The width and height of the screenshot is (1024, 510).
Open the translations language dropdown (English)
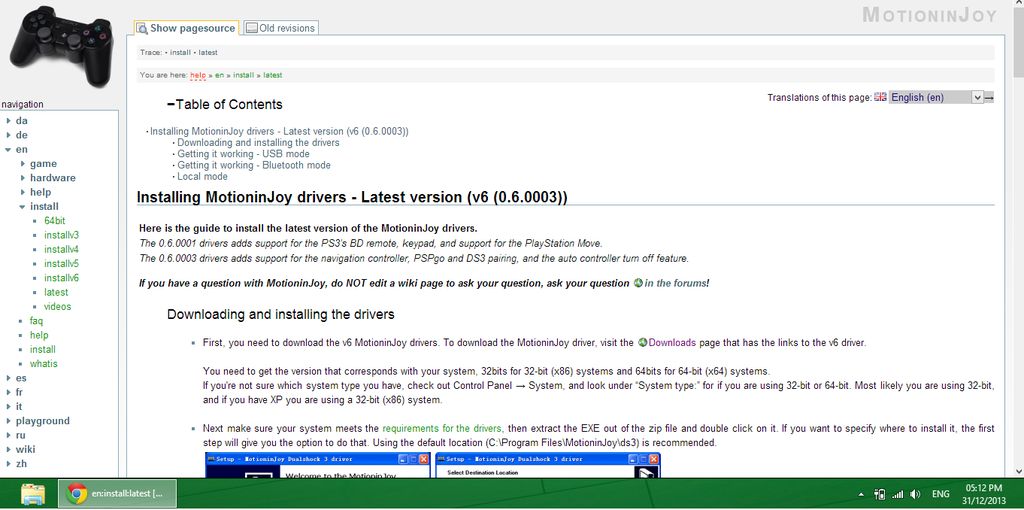[x=935, y=97]
